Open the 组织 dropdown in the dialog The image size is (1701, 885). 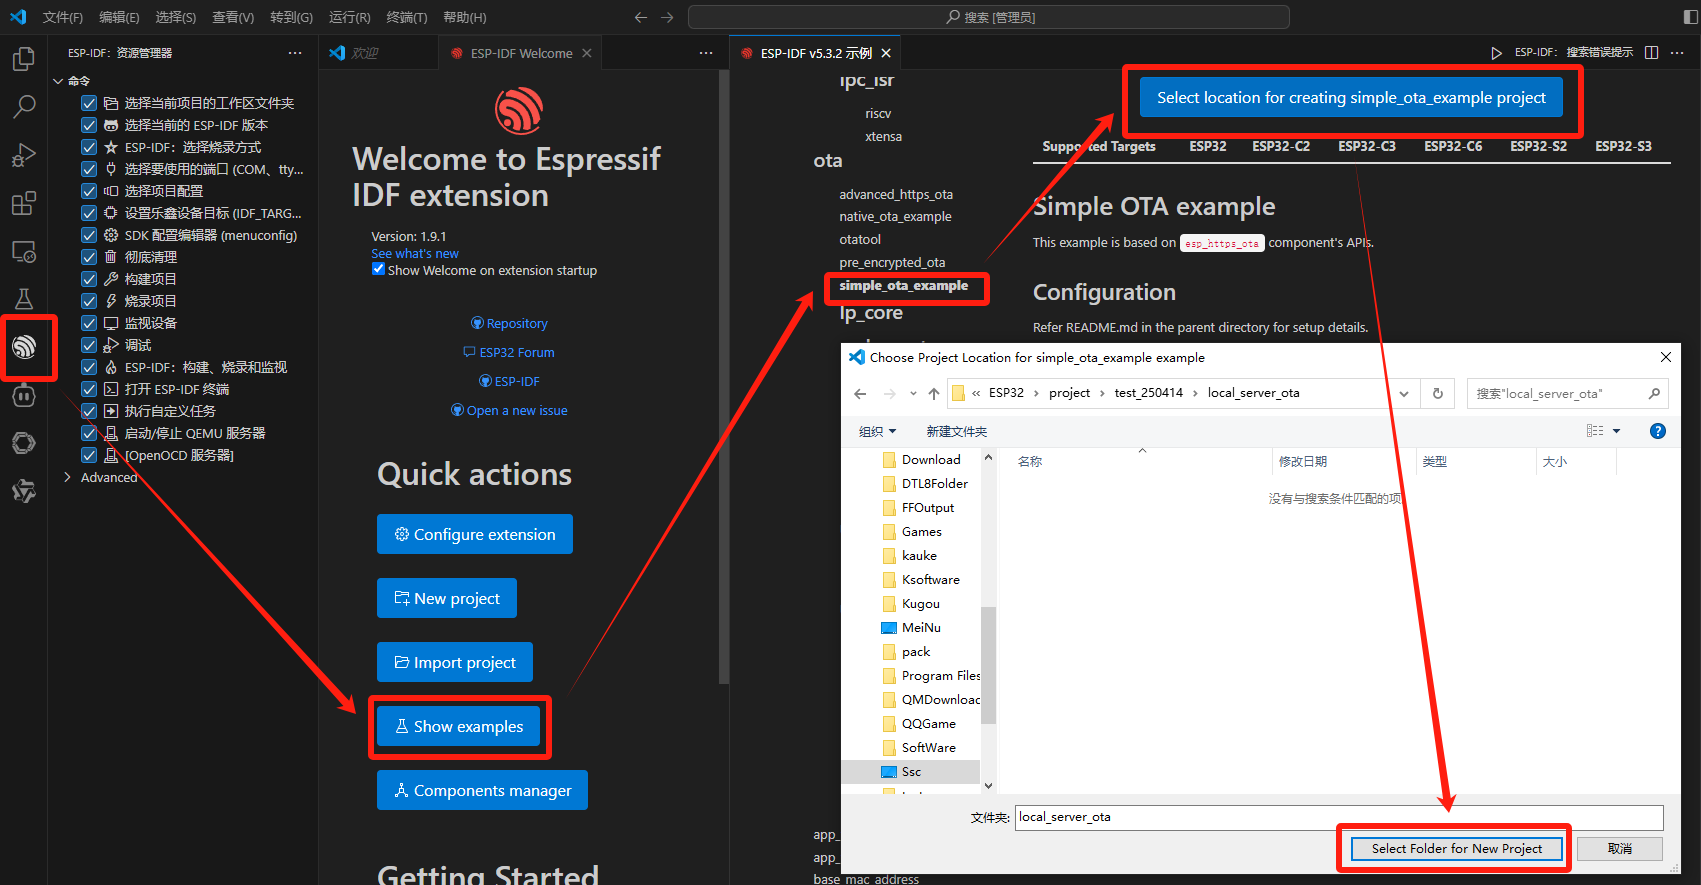click(x=877, y=431)
